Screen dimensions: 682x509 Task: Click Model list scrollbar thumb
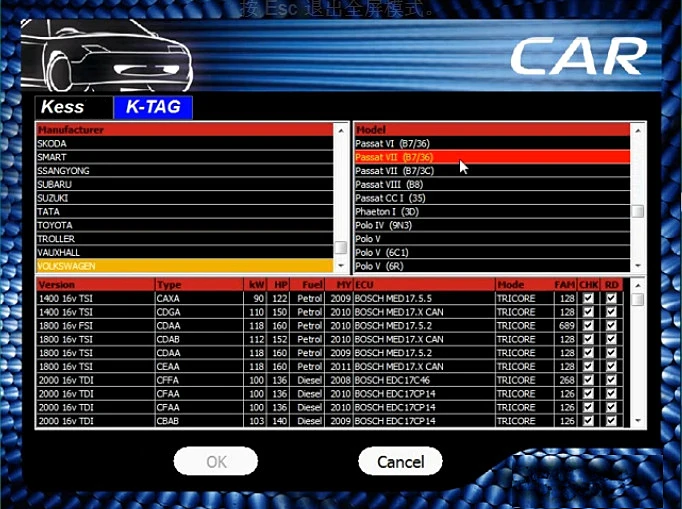pos(638,211)
